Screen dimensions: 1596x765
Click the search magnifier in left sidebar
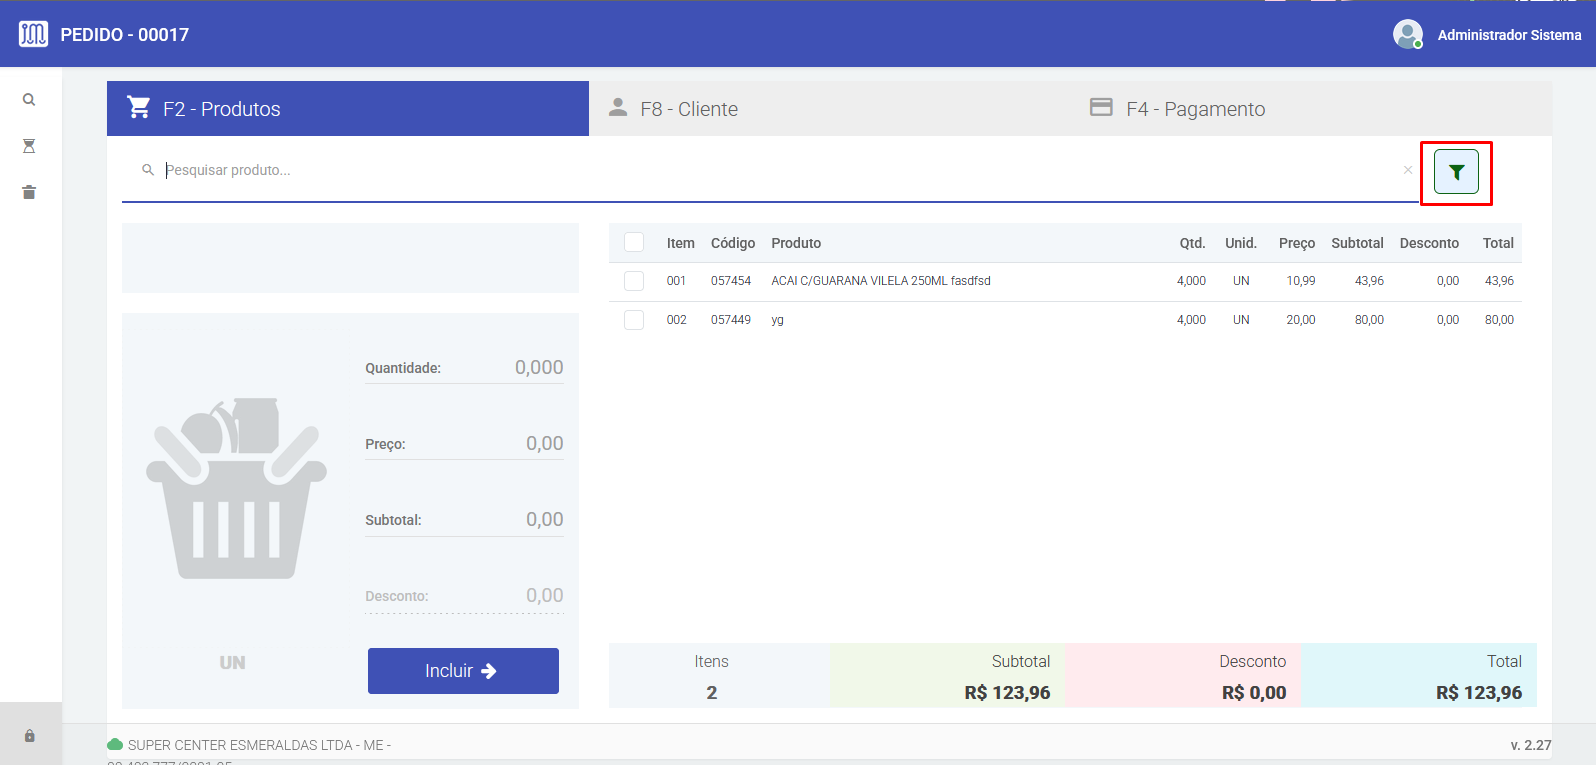pos(29,100)
